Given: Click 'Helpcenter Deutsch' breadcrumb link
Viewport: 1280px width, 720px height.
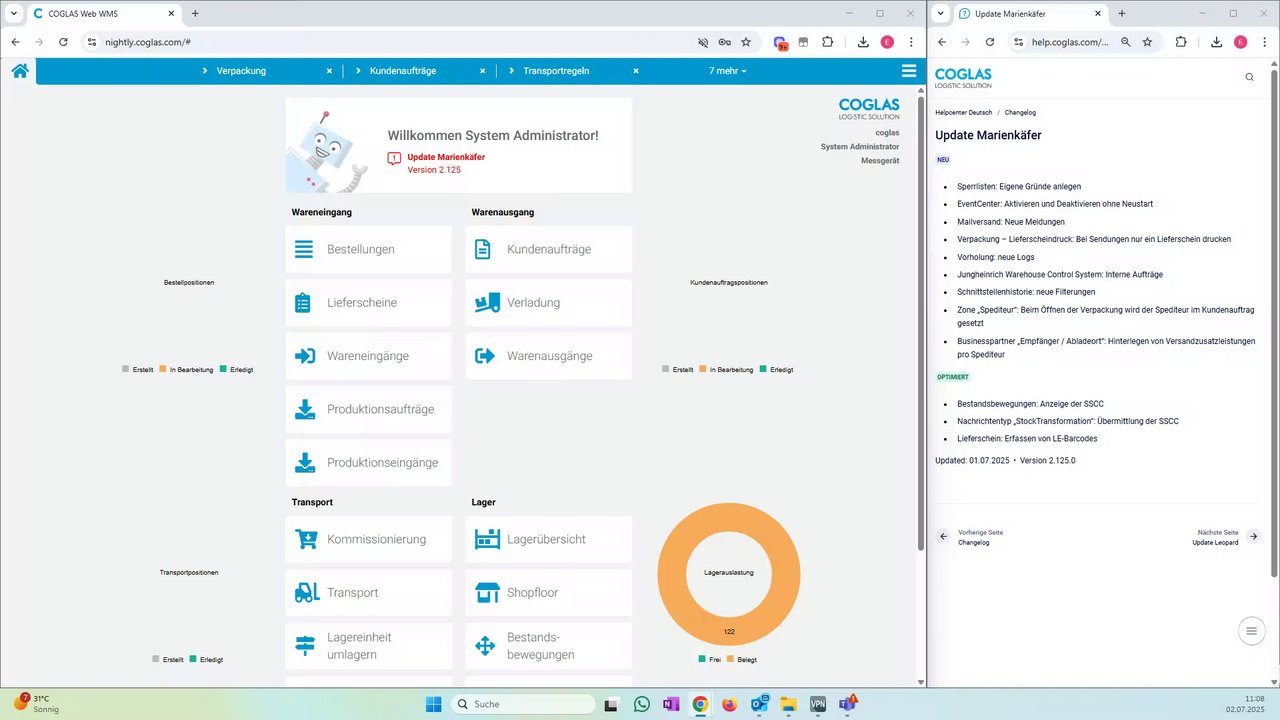Looking at the screenshot, I should pyautogui.click(x=964, y=113).
